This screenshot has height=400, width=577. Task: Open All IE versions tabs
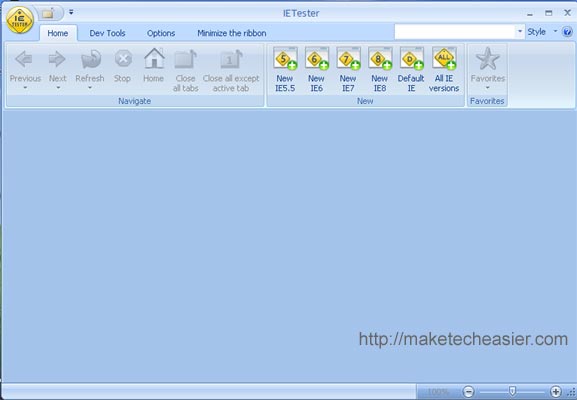[444, 69]
